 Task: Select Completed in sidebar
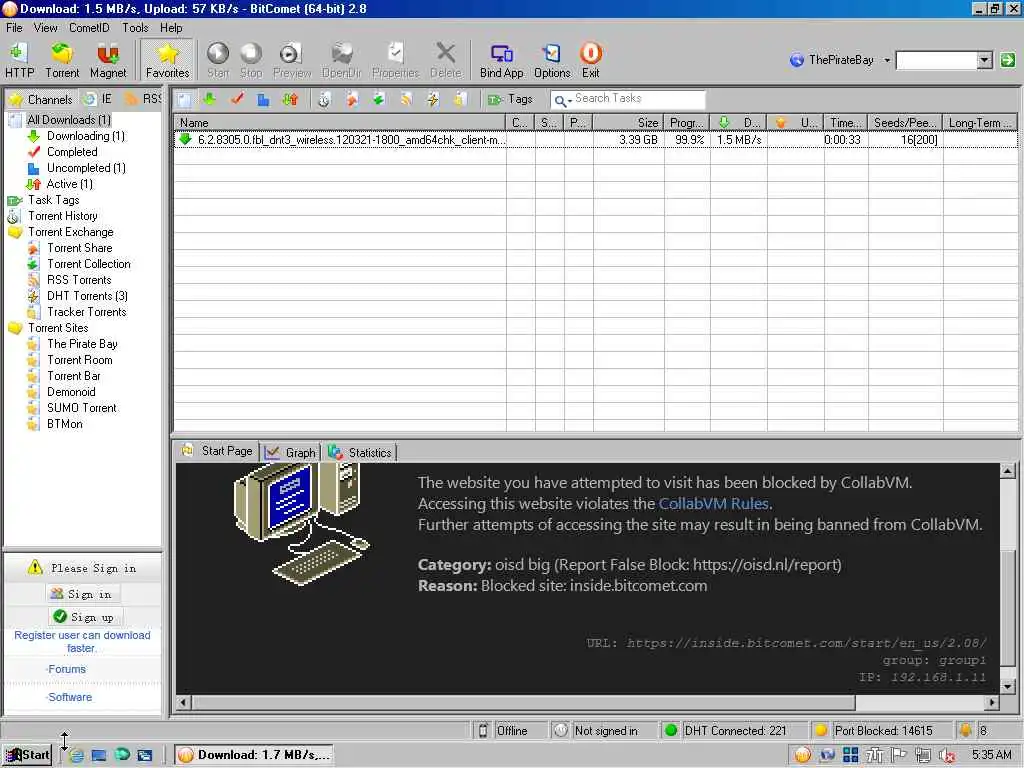click(72, 152)
